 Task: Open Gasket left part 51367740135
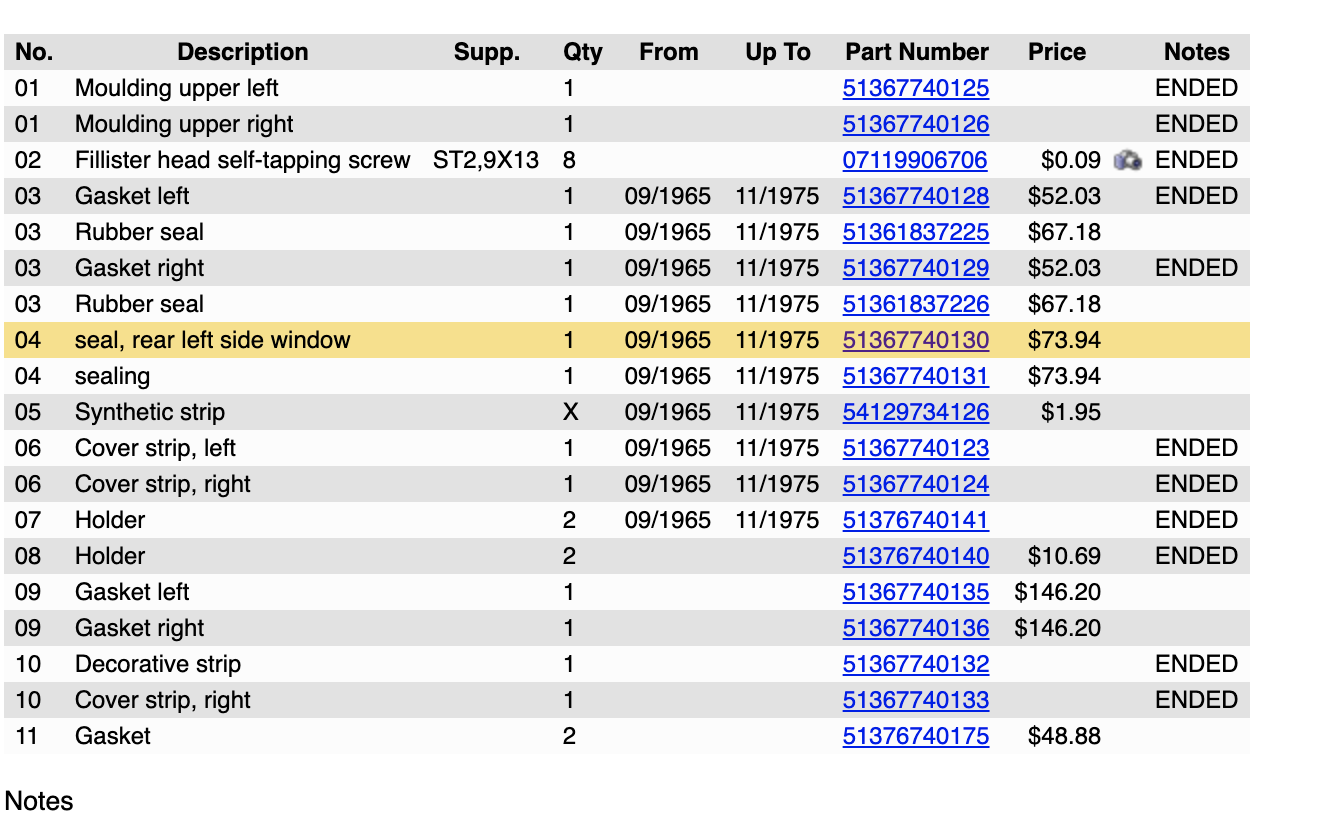pos(915,592)
